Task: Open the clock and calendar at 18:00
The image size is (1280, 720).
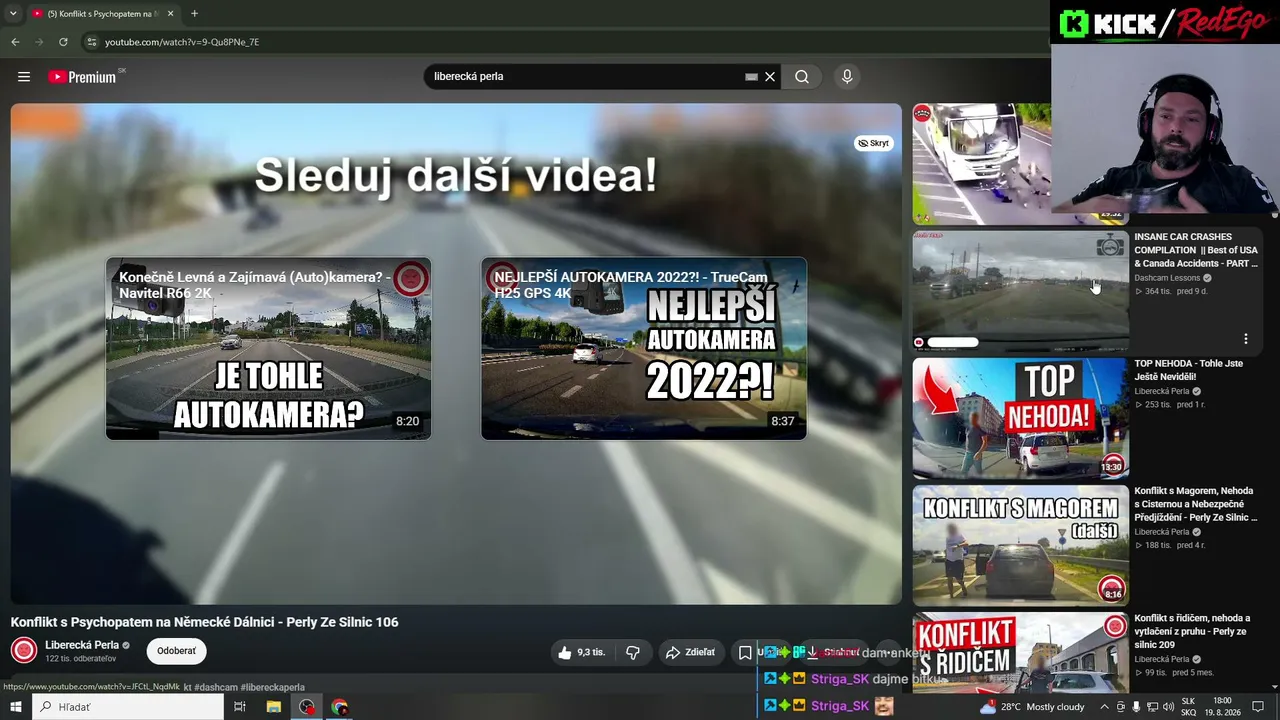Action: [x=1222, y=707]
